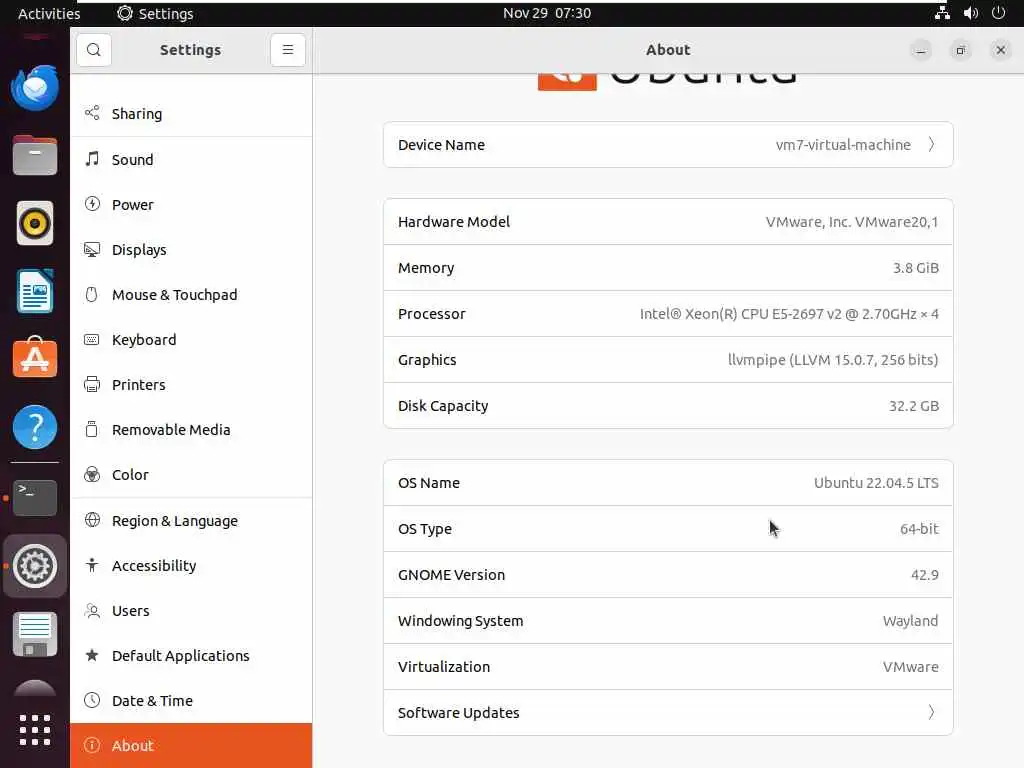Screen dimensions: 1024x768
Task: Expand Device Name row chevron
Action: click(x=931, y=144)
